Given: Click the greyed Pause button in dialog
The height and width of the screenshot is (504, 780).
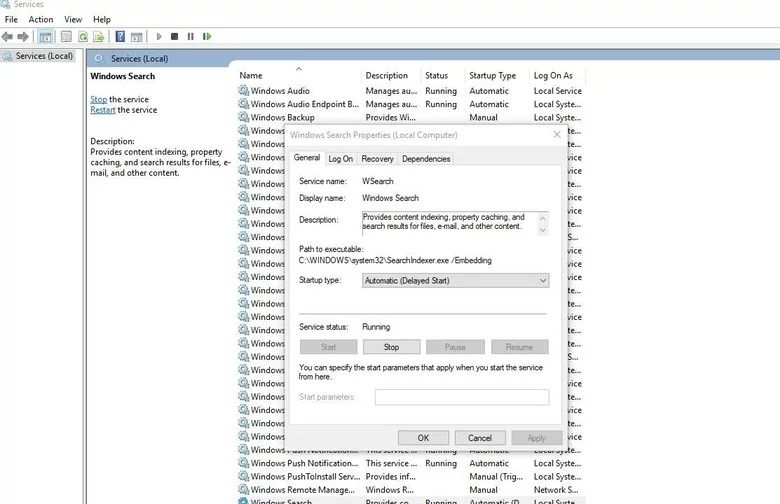Looking at the screenshot, I should pyautogui.click(x=455, y=347).
